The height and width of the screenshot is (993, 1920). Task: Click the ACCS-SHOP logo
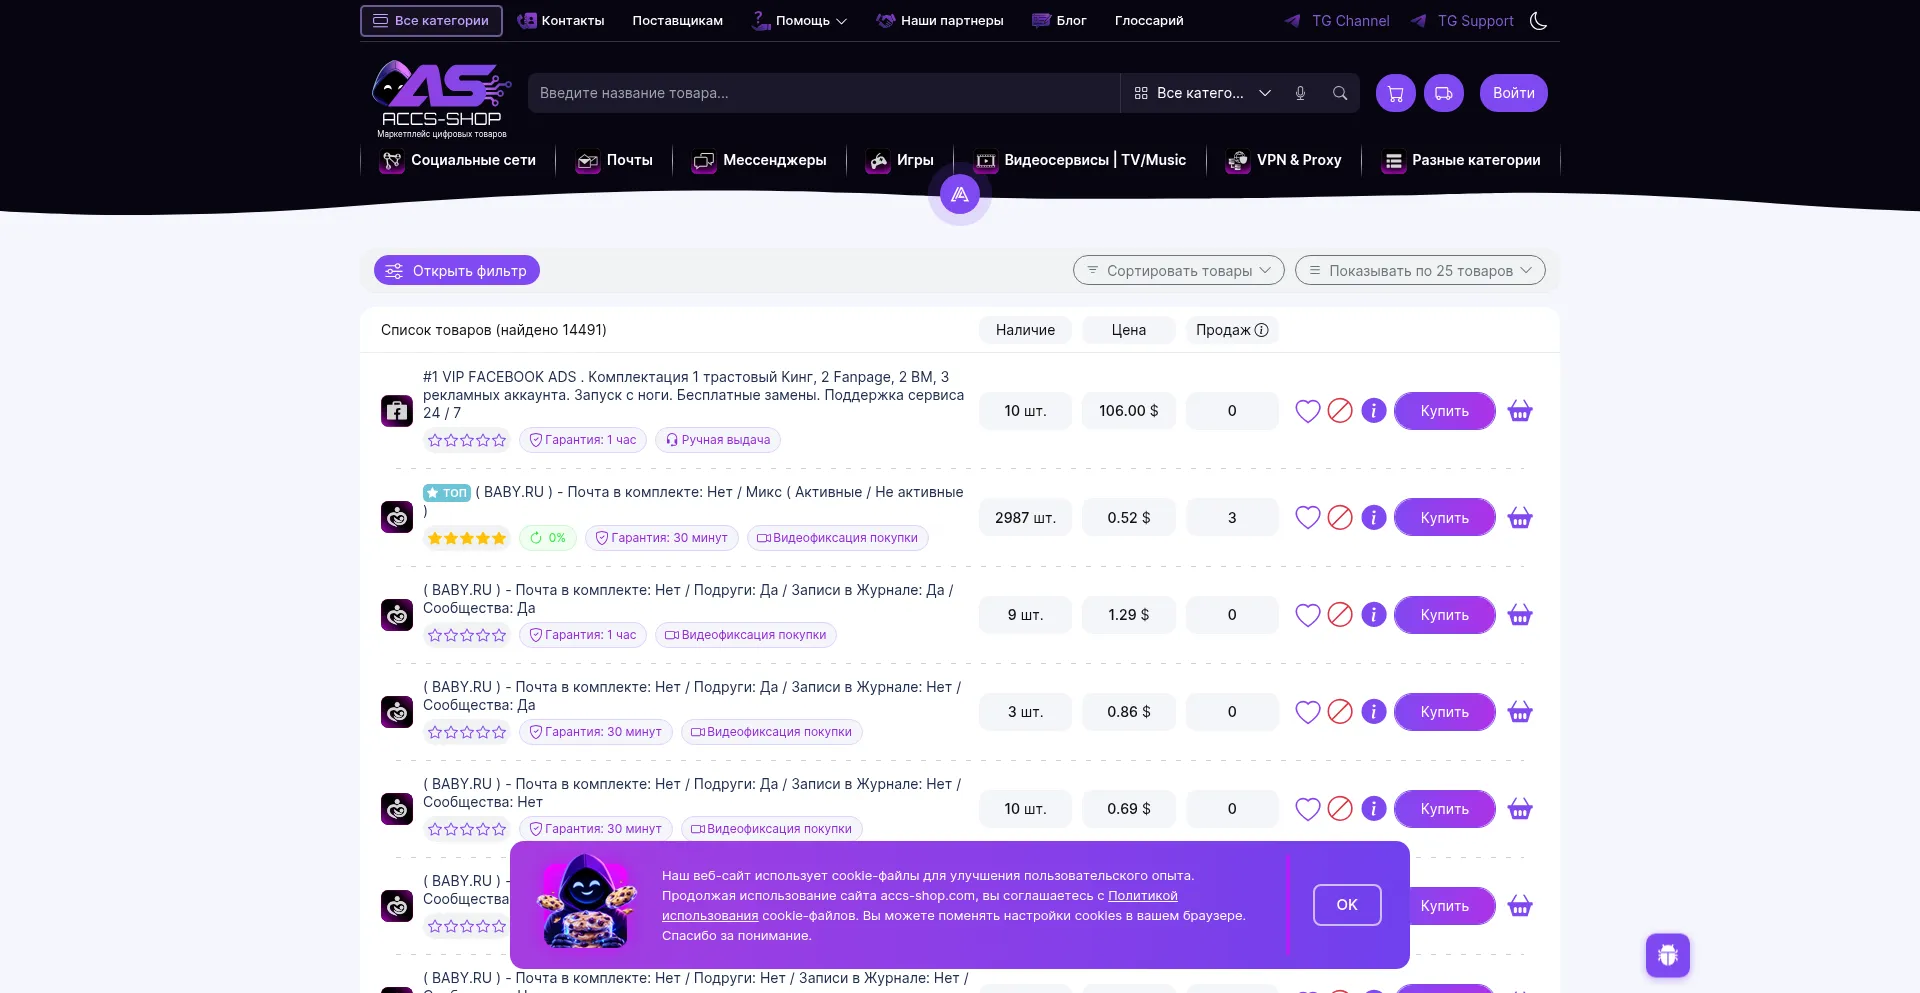tap(441, 99)
